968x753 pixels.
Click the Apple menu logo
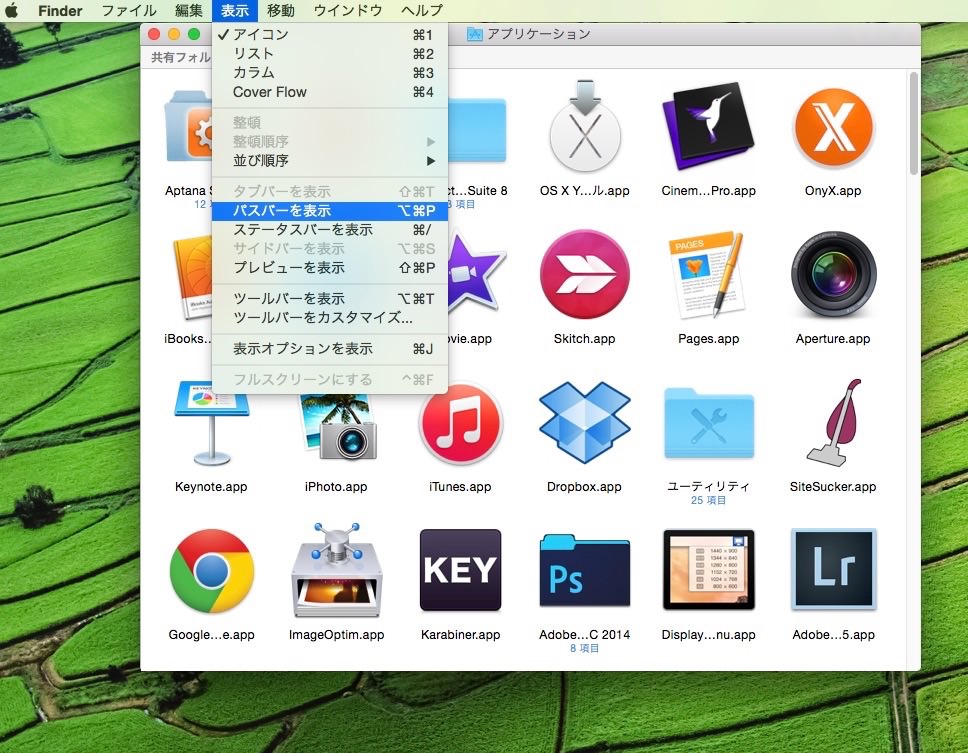(12, 10)
